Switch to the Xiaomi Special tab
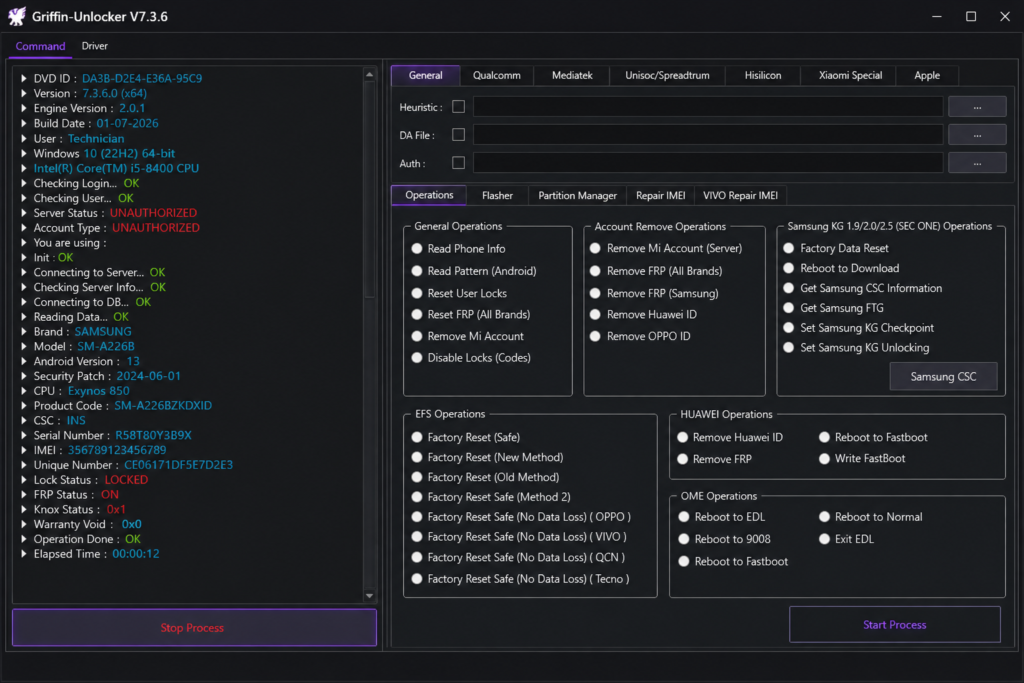 click(850, 75)
